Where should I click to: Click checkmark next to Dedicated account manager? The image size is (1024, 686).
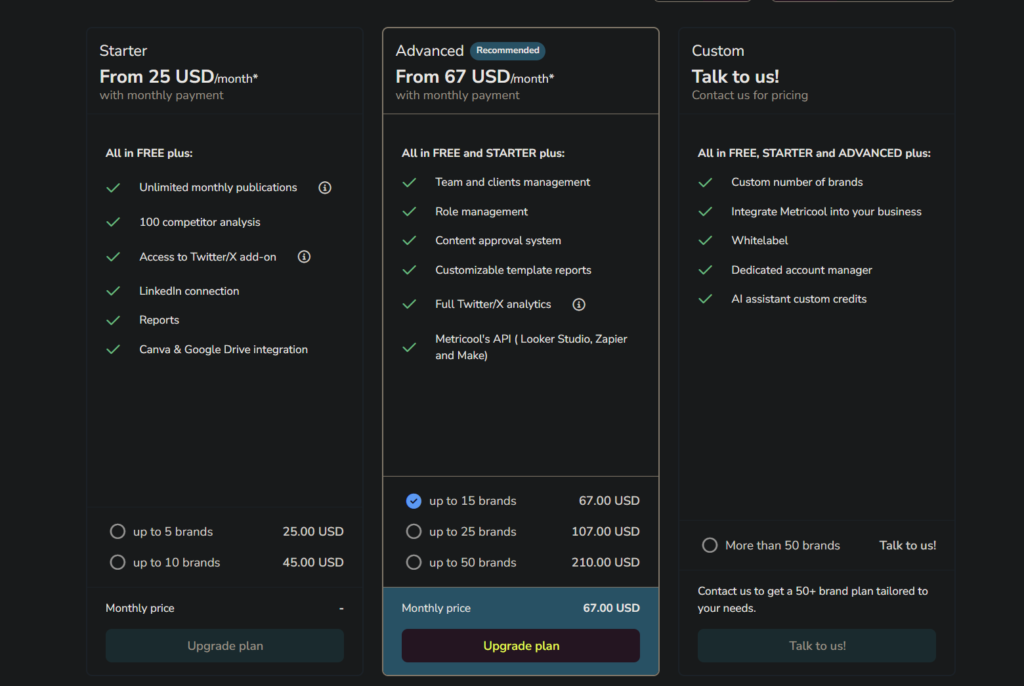pyautogui.click(x=706, y=270)
